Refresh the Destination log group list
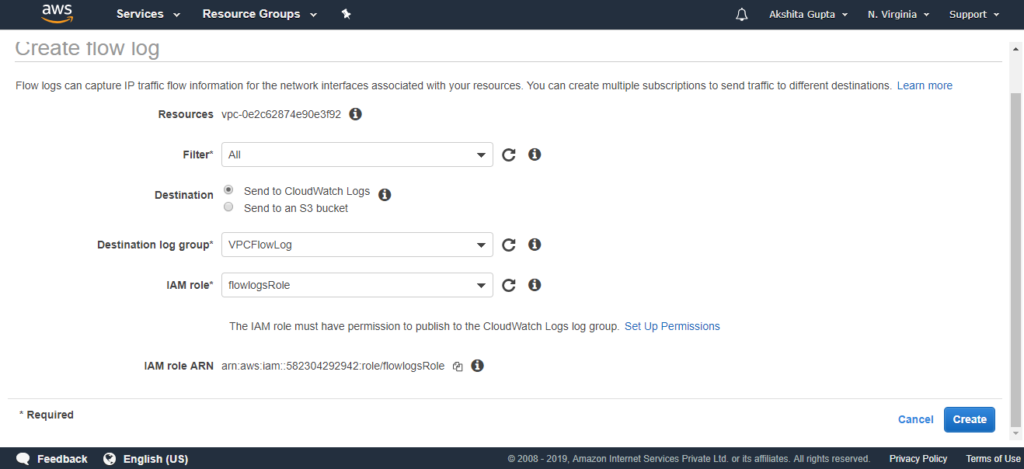This screenshot has width=1024, height=469. (x=509, y=245)
